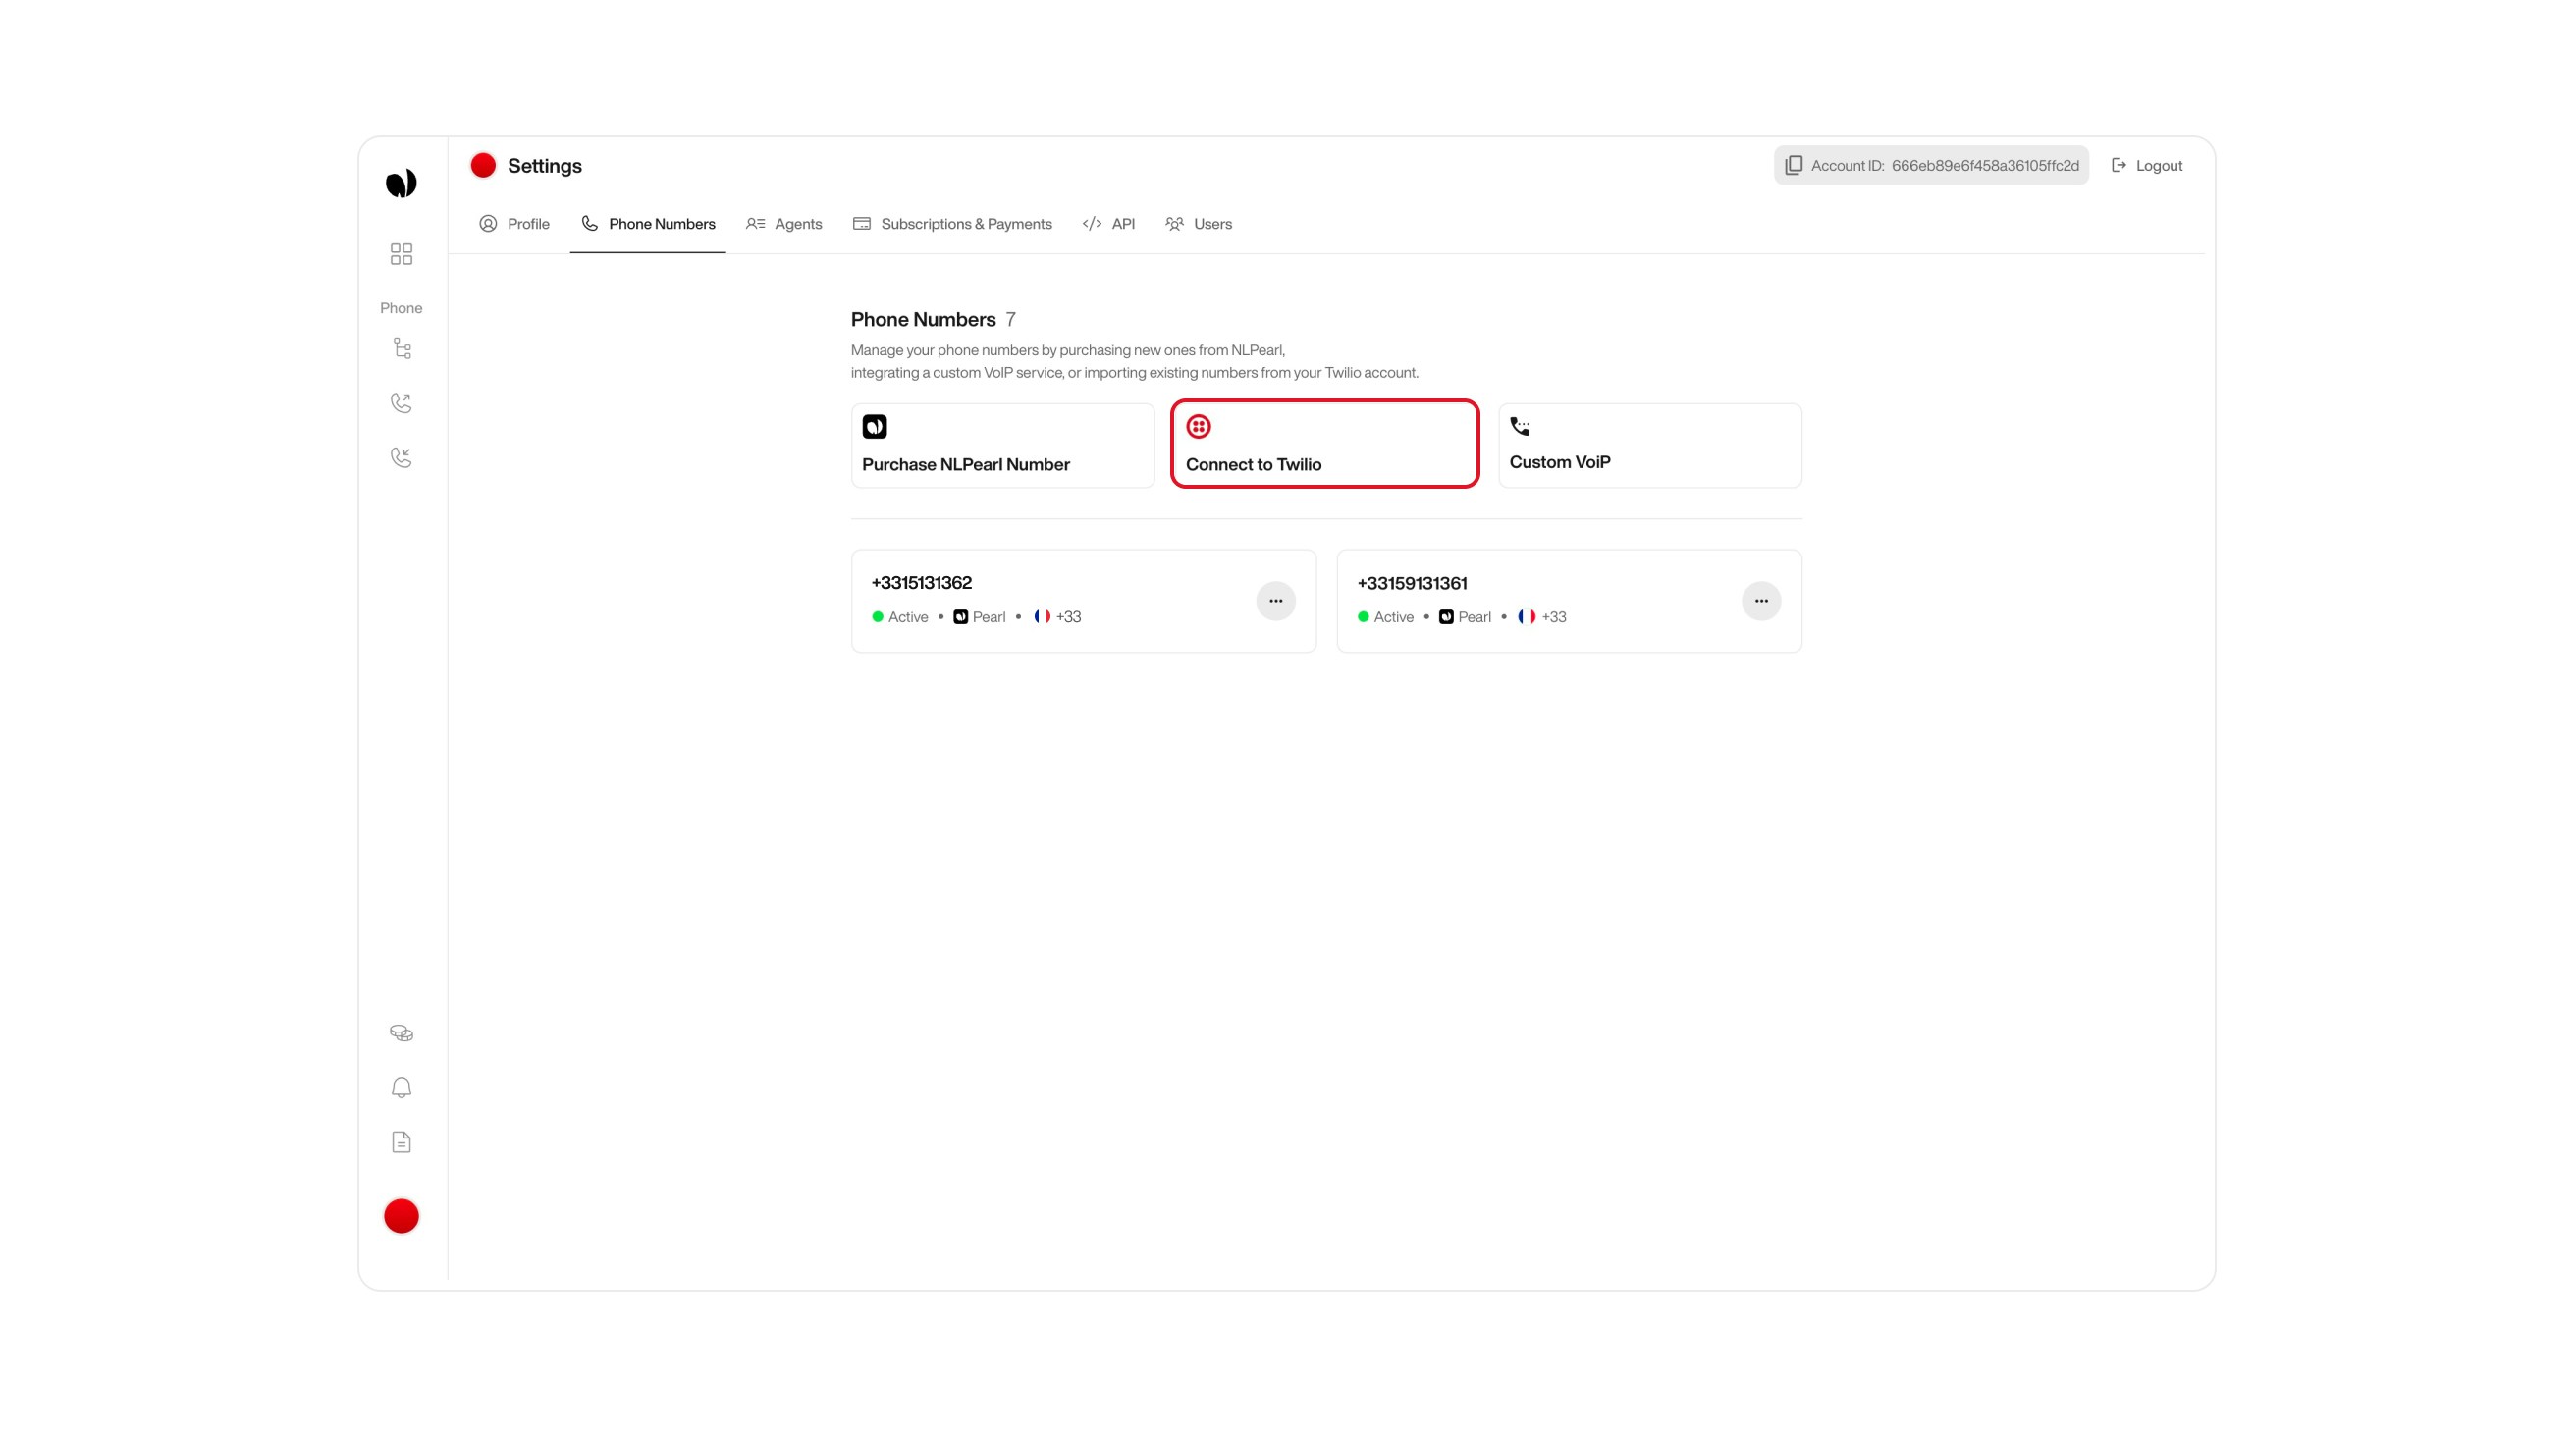
Task: Open notifications bell icon
Action: coord(401,1087)
